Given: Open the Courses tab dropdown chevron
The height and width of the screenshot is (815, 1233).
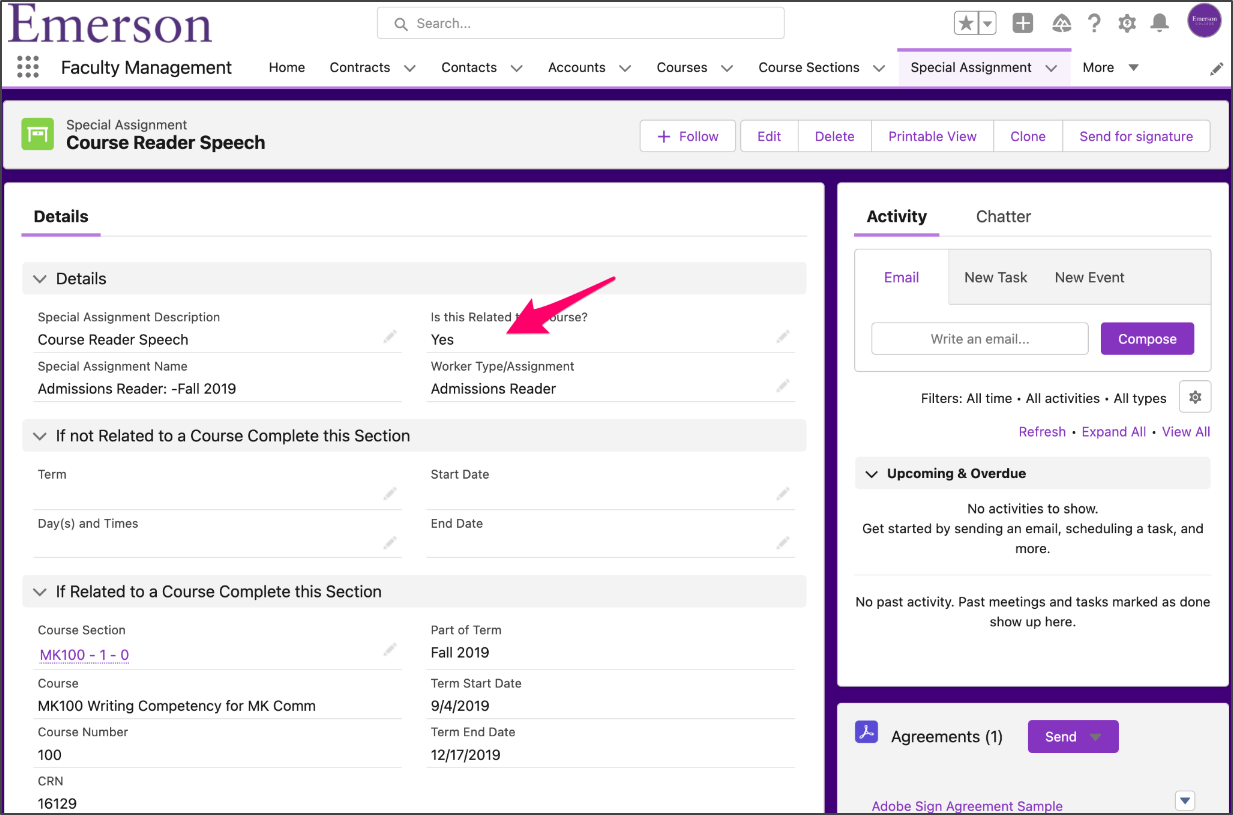Looking at the screenshot, I should click(x=727, y=68).
